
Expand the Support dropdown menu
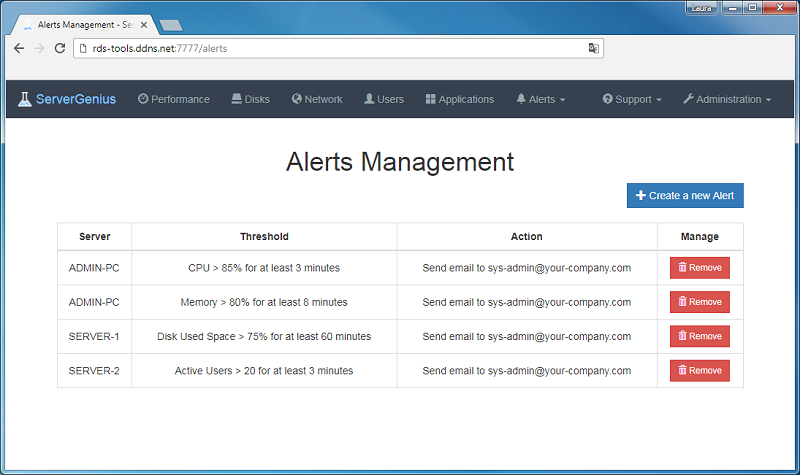pyautogui.click(x=632, y=99)
